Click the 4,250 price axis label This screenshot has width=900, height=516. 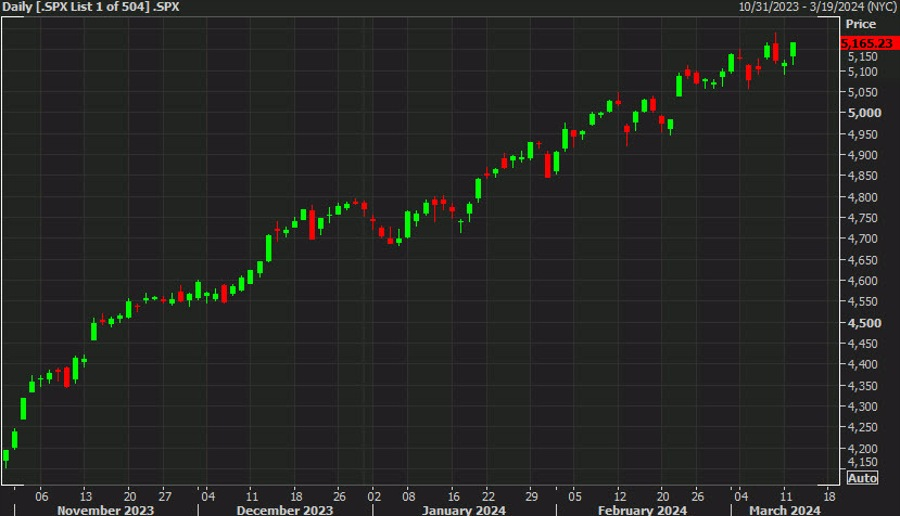[x=863, y=427]
